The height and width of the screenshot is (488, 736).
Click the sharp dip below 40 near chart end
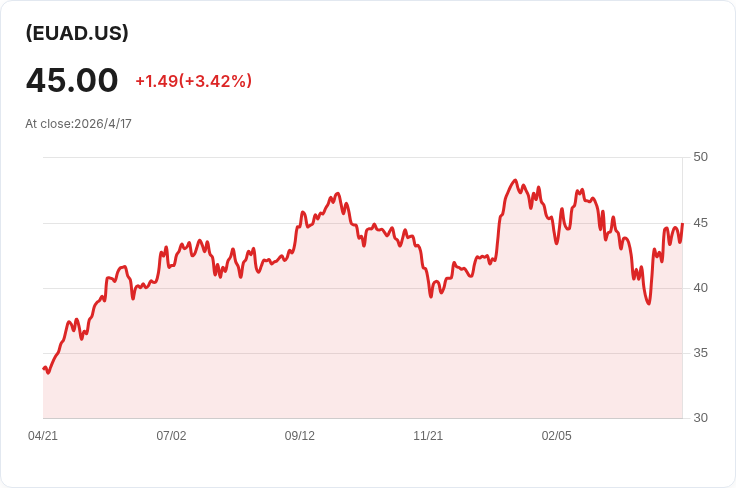(x=649, y=304)
